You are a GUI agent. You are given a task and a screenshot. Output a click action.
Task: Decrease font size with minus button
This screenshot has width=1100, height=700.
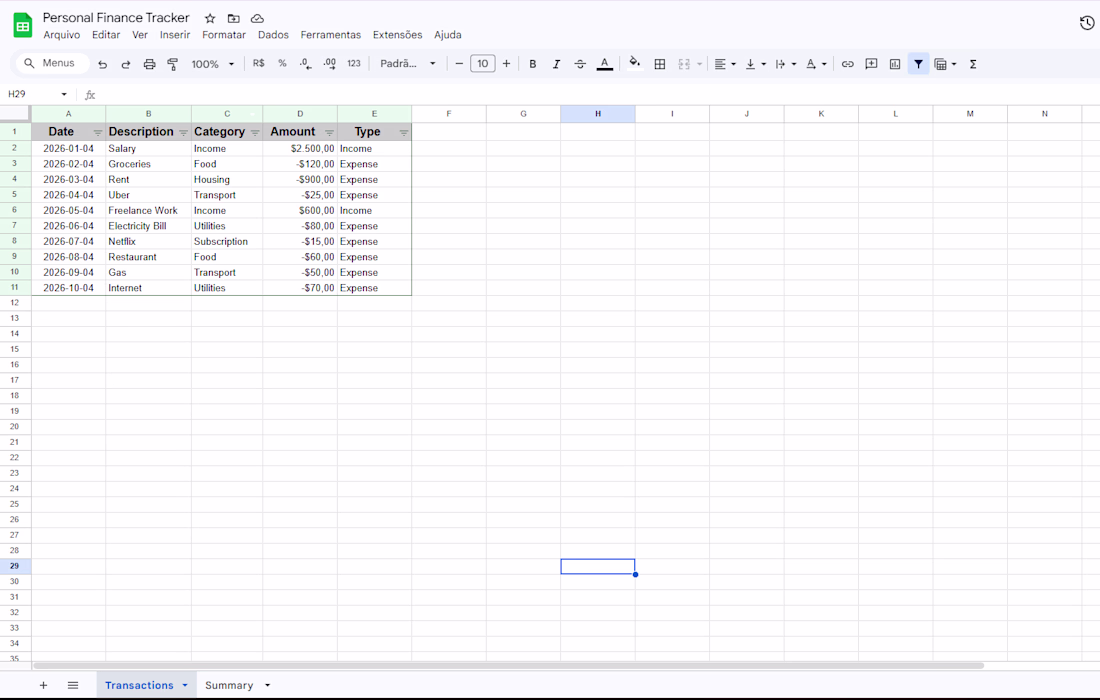[x=459, y=63]
